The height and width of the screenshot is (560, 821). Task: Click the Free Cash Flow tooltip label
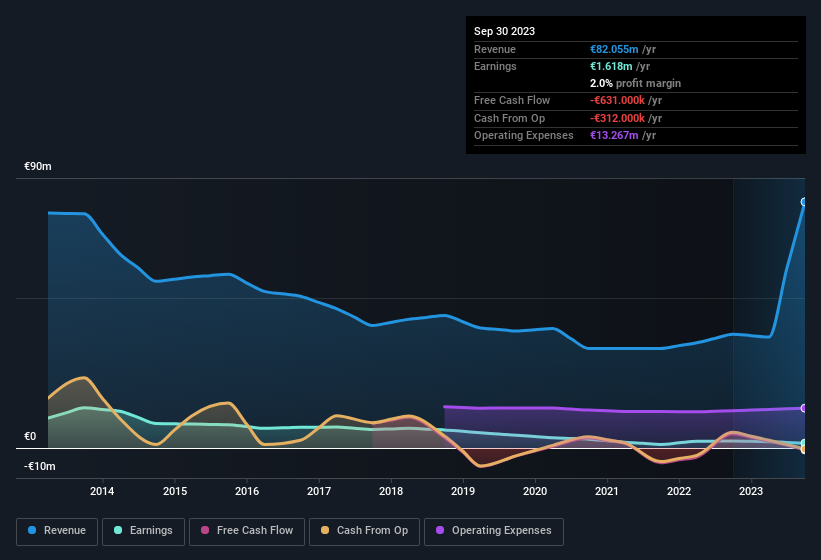point(512,100)
